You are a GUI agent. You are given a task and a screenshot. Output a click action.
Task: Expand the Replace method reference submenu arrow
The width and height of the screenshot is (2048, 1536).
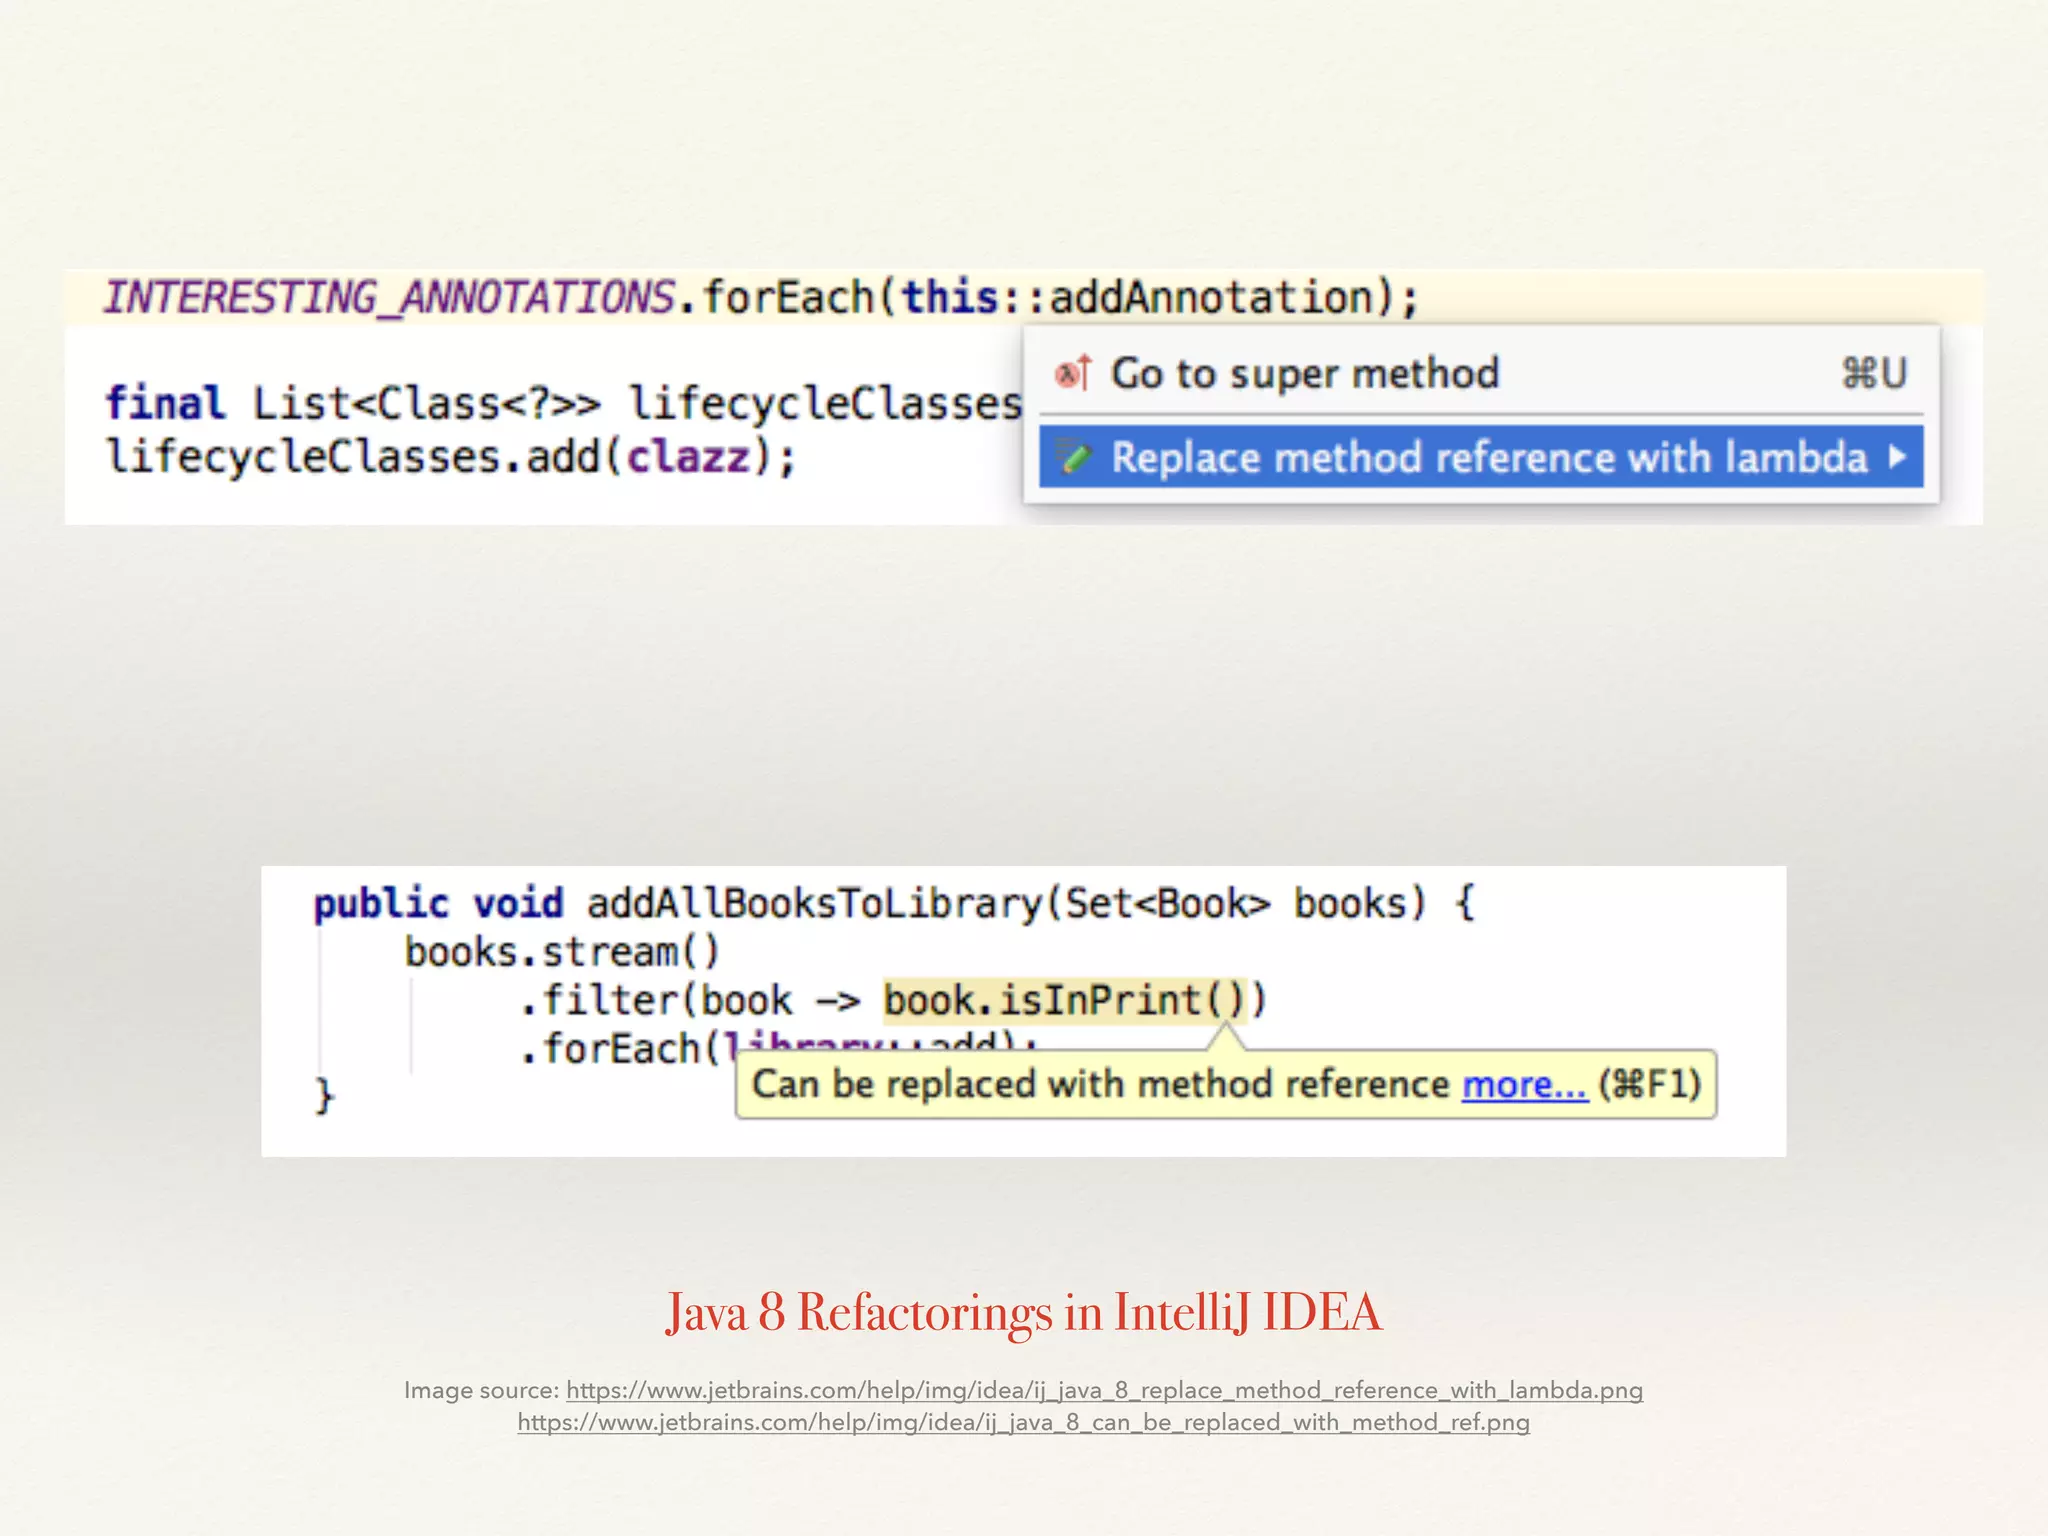point(1897,457)
